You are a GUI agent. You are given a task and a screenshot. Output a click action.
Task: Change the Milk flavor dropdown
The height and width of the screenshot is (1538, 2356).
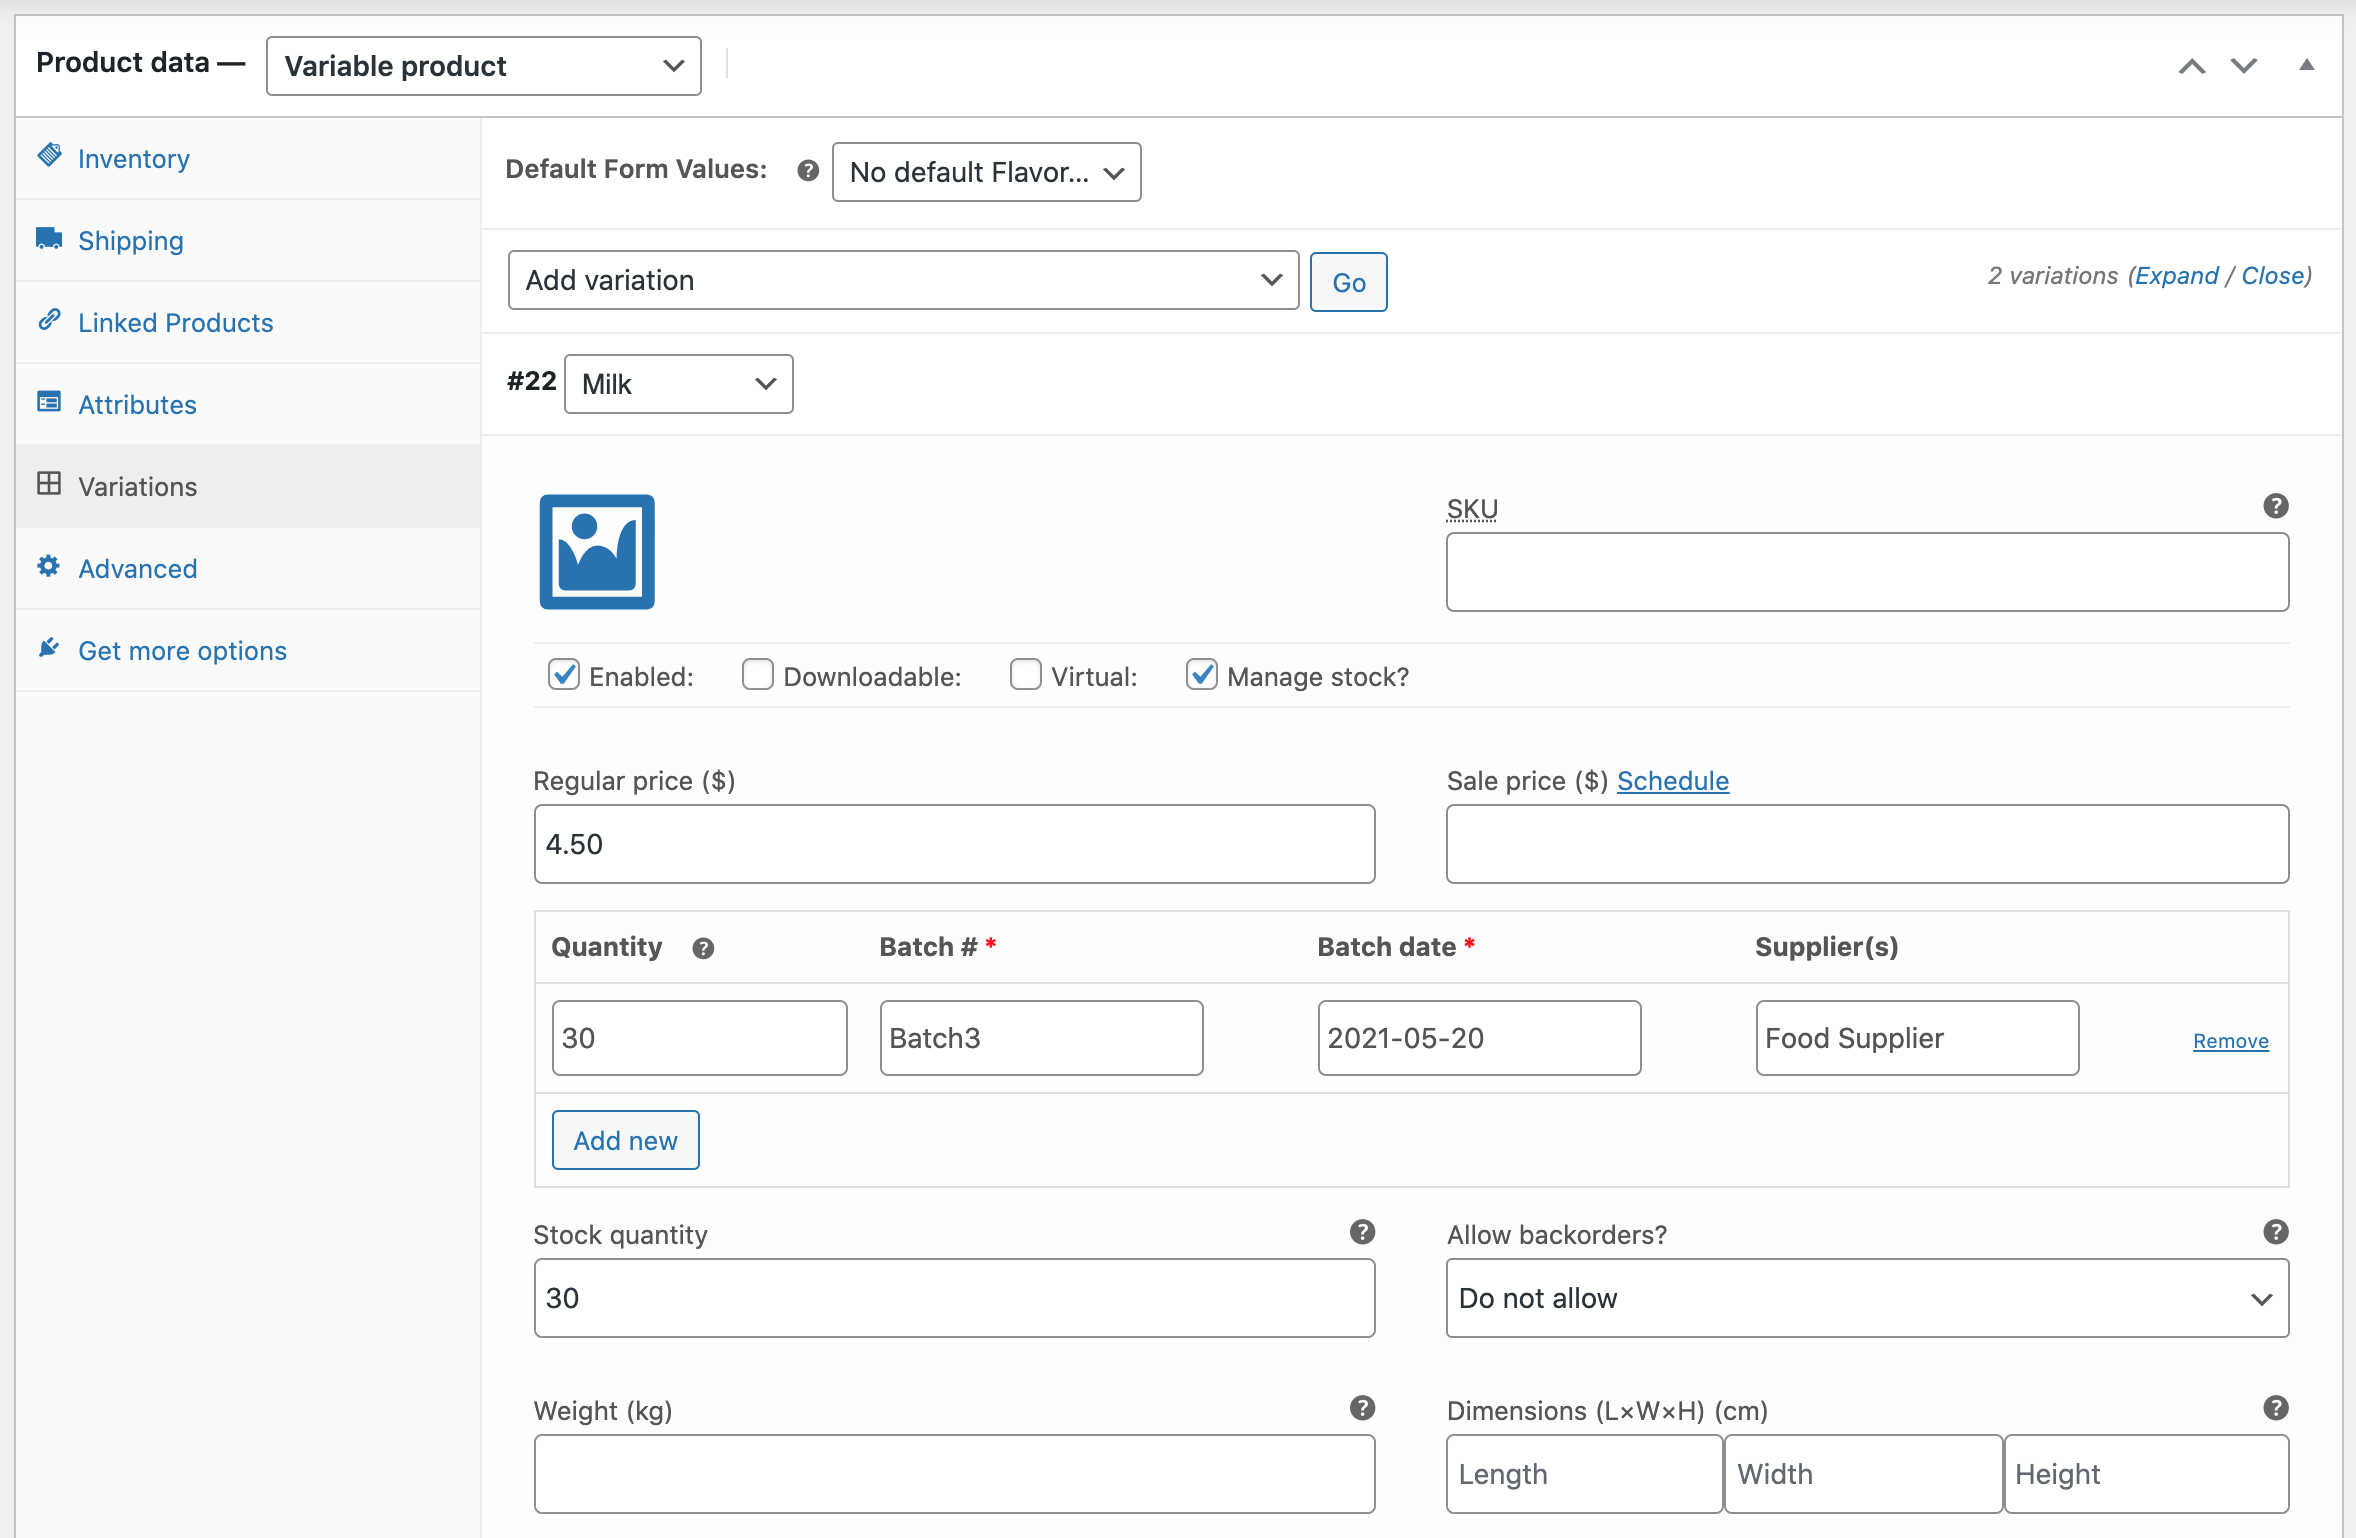click(678, 383)
